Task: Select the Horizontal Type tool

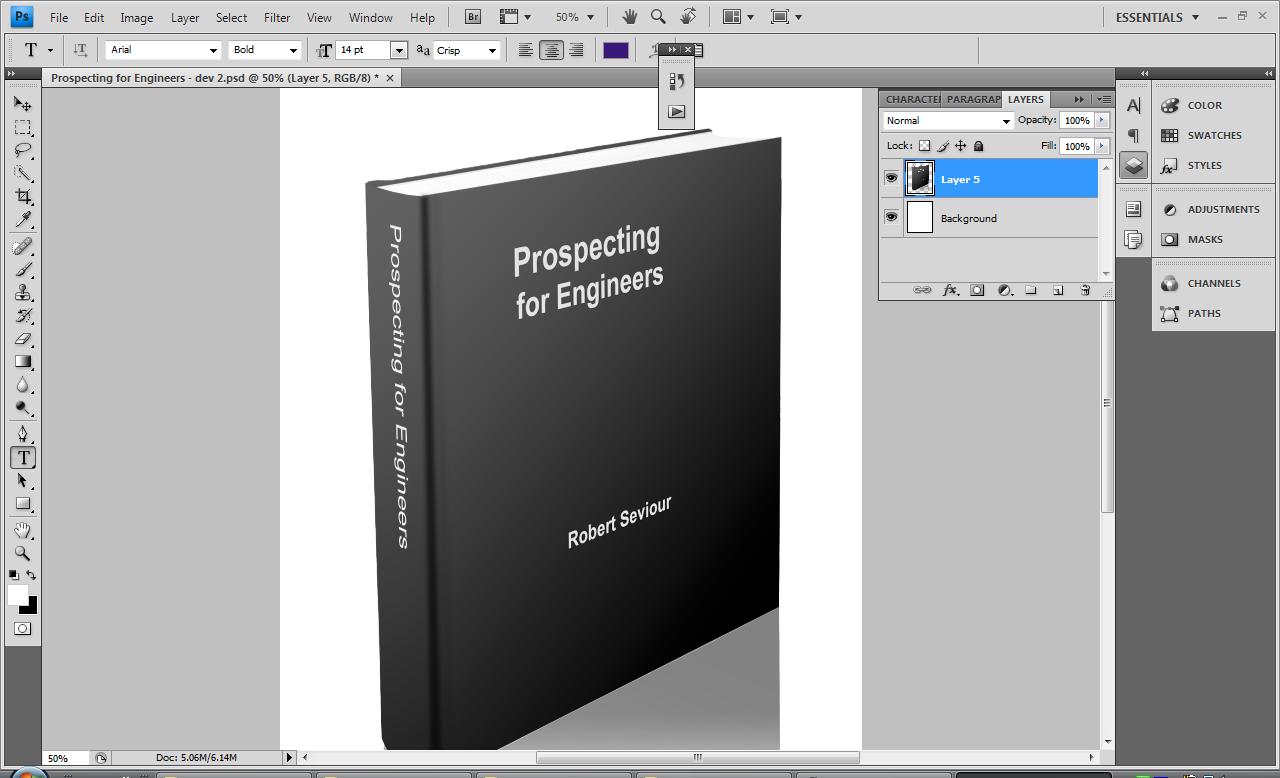Action: 22,457
